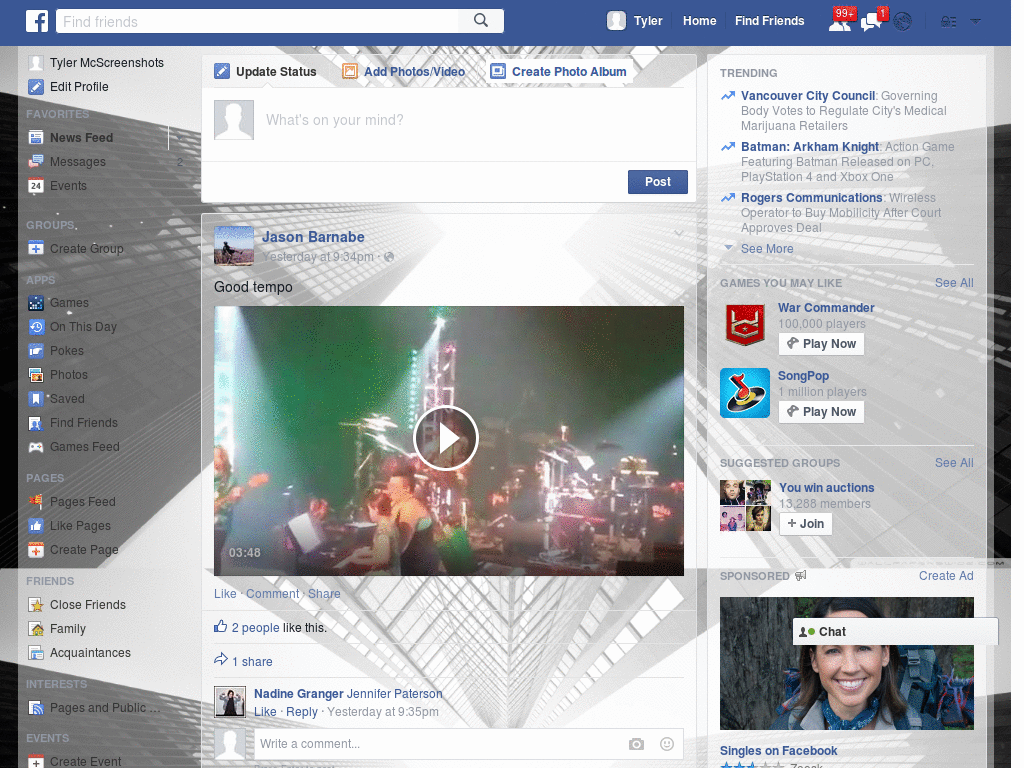Select the Update Status tab
The image size is (1024, 768).
pos(266,72)
